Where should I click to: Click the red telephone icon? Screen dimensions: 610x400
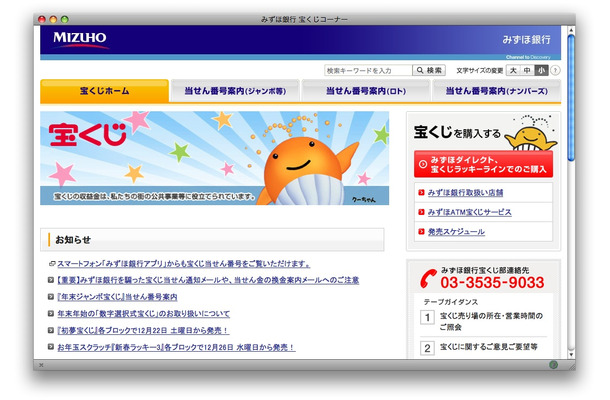429,279
